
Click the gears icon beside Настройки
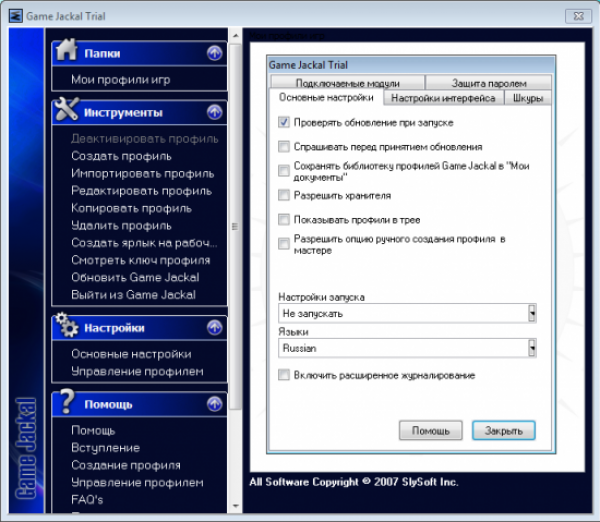point(67,325)
